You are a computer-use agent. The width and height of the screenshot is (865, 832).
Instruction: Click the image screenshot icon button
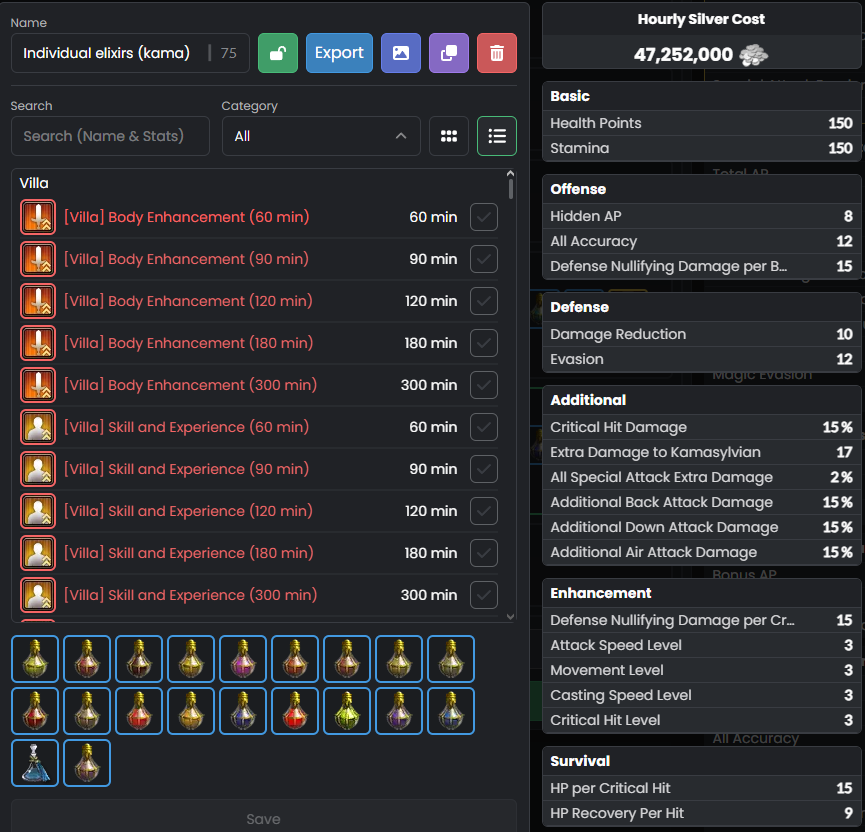pyautogui.click(x=400, y=53)
